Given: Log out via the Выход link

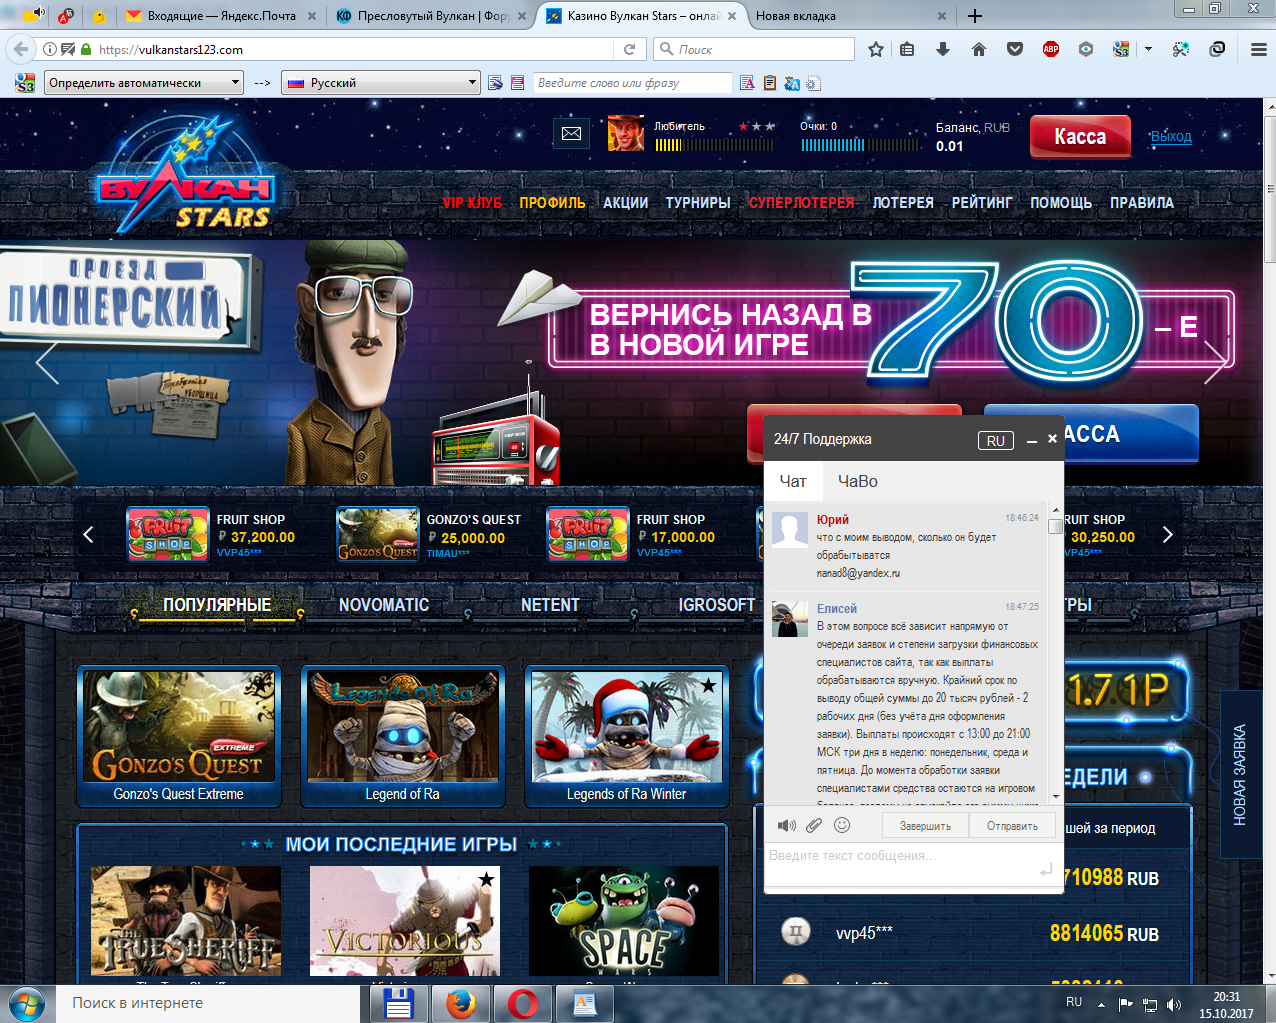Looking at the screenshot, I should (1170, 137).
